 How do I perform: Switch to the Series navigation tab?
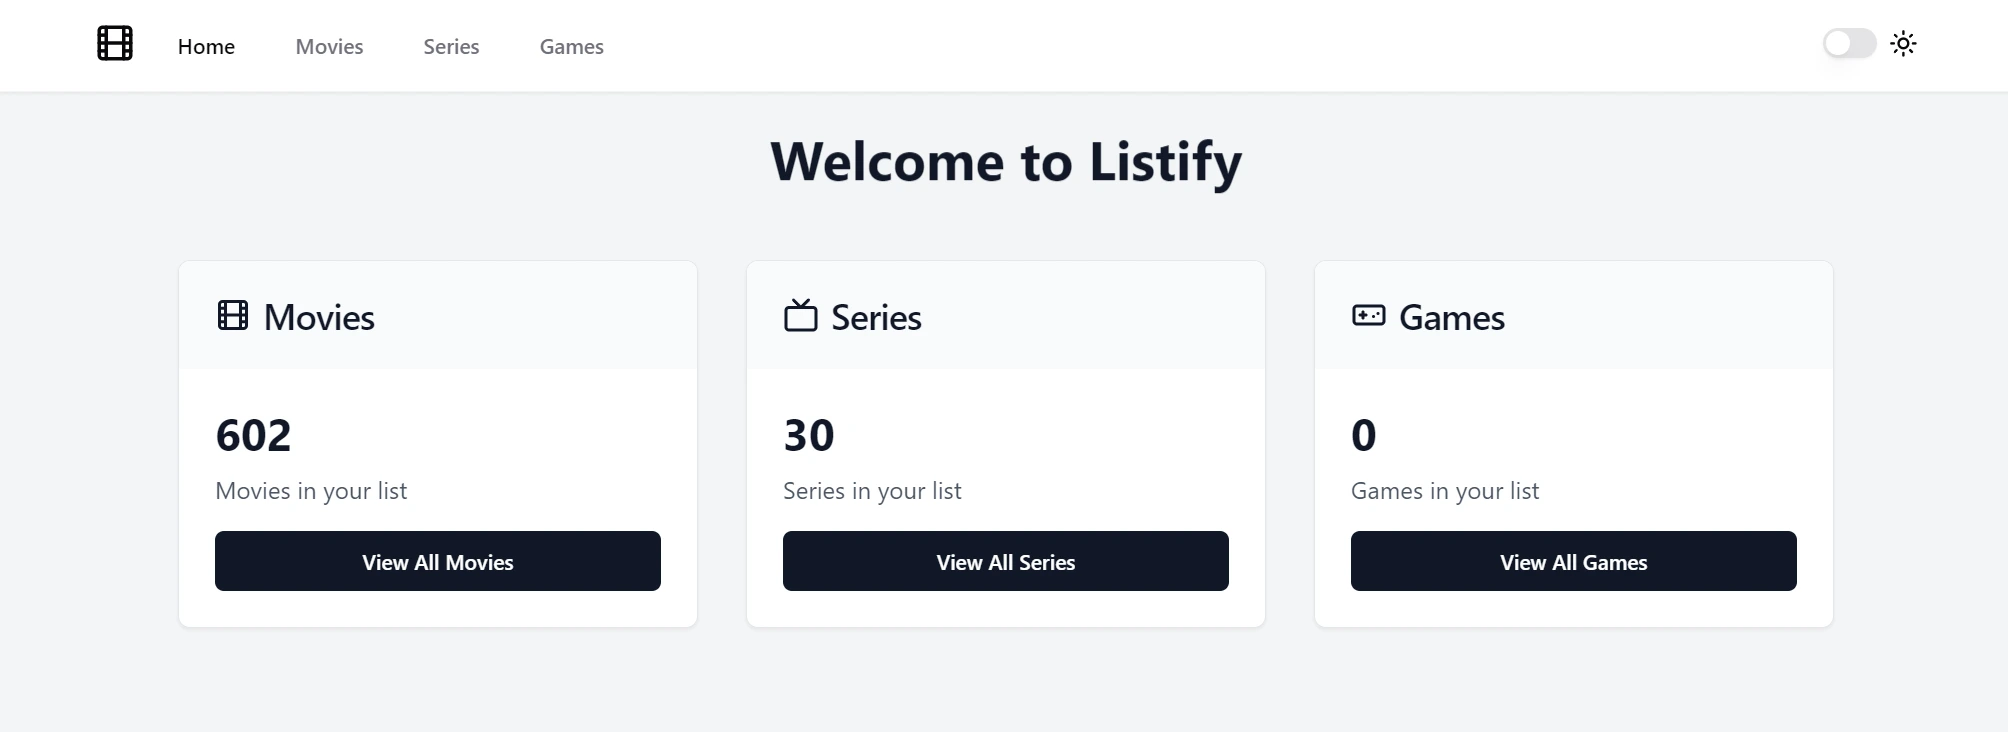pos(451,47)
